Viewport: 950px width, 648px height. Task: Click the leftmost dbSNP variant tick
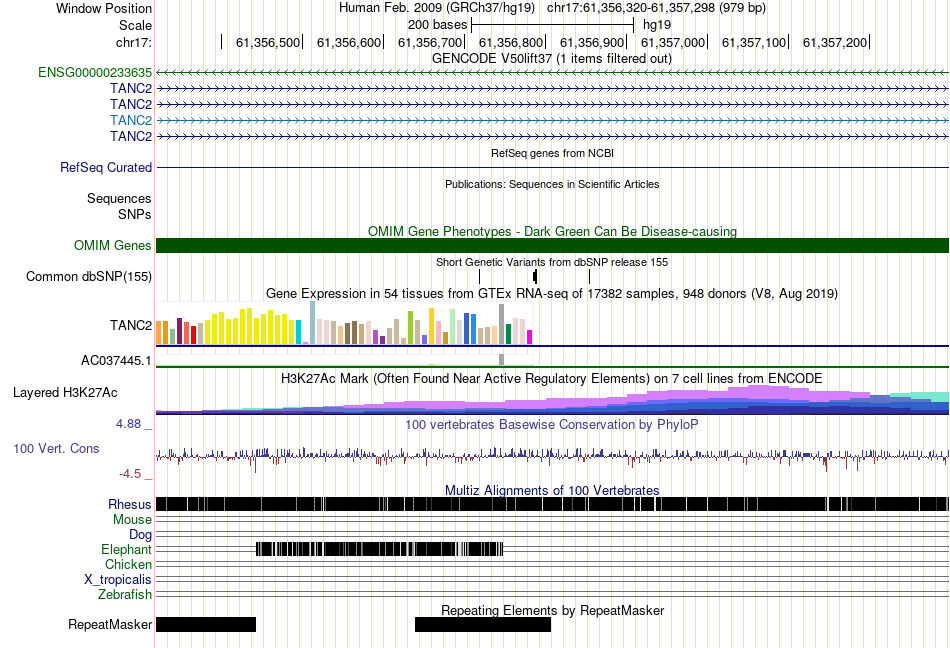(x=479, y=277)
